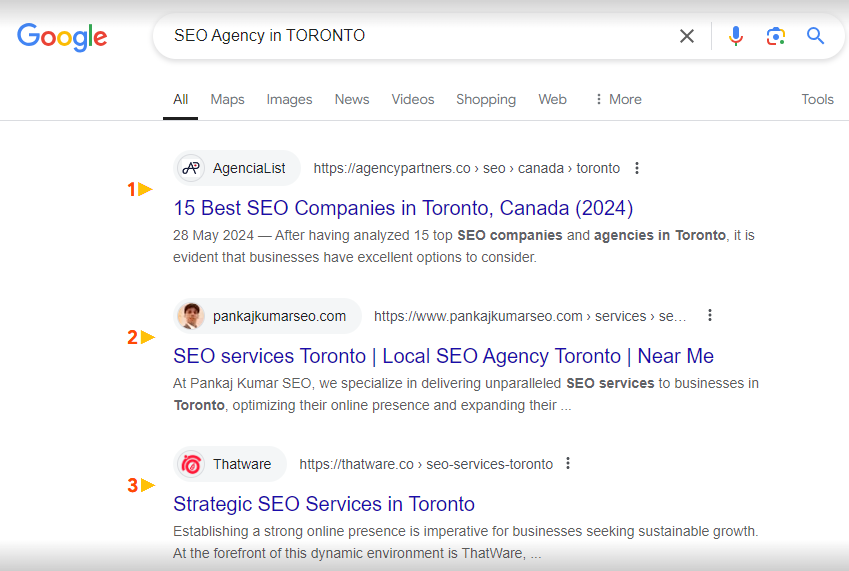Select the News tab

pyautogui.click(x=352, y=100)
